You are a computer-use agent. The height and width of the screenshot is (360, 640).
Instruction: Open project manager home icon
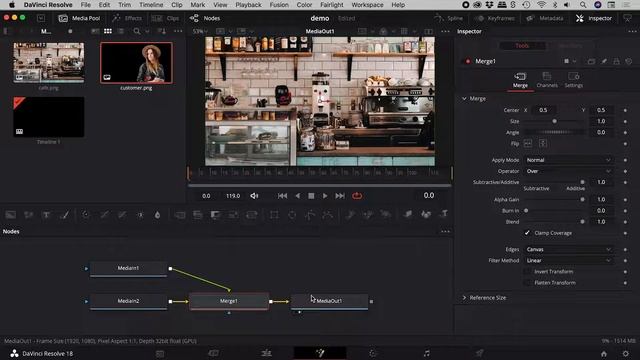(x=604, y=353)
